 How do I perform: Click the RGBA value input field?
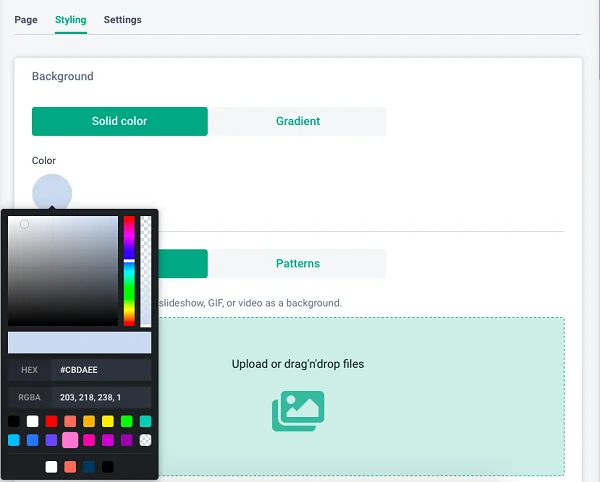click(x=100, y=397)
